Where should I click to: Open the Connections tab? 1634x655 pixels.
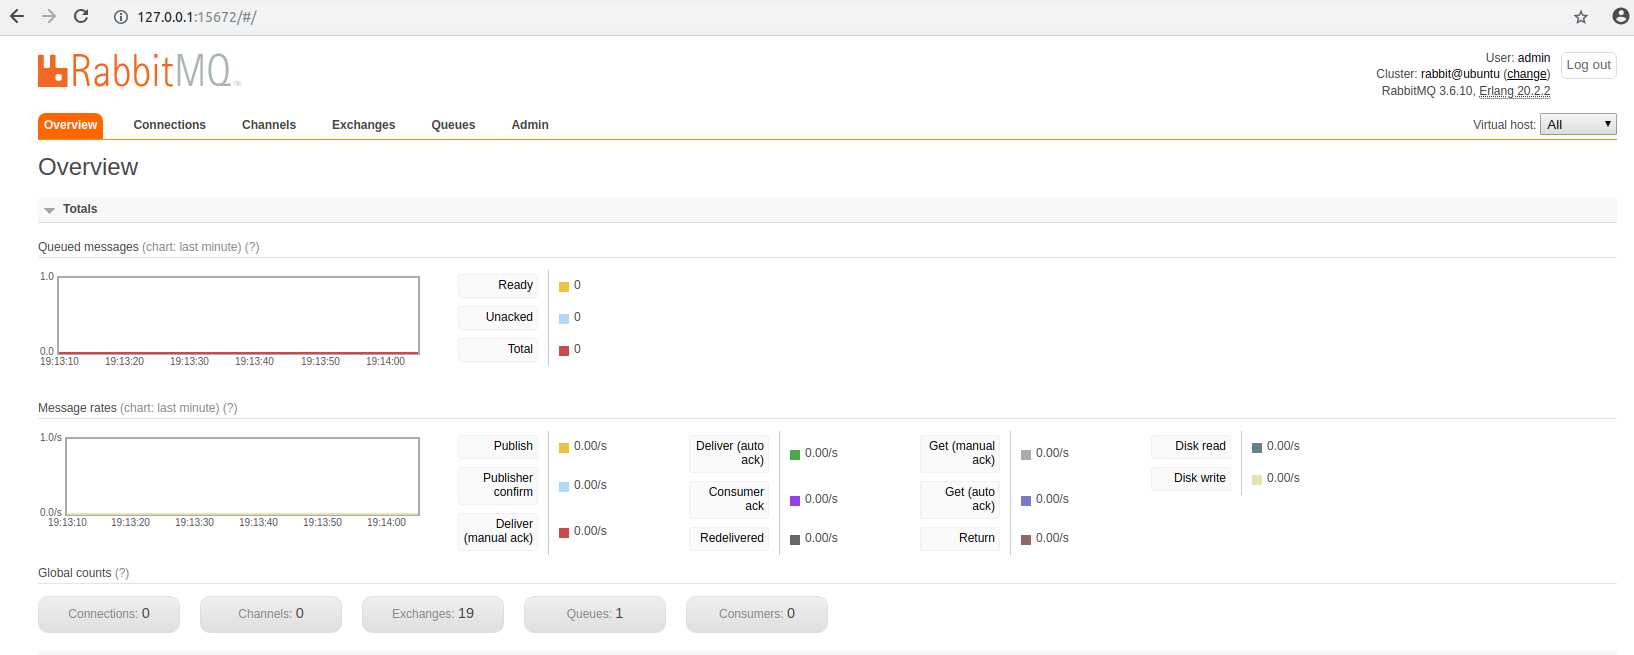(170, 125)
